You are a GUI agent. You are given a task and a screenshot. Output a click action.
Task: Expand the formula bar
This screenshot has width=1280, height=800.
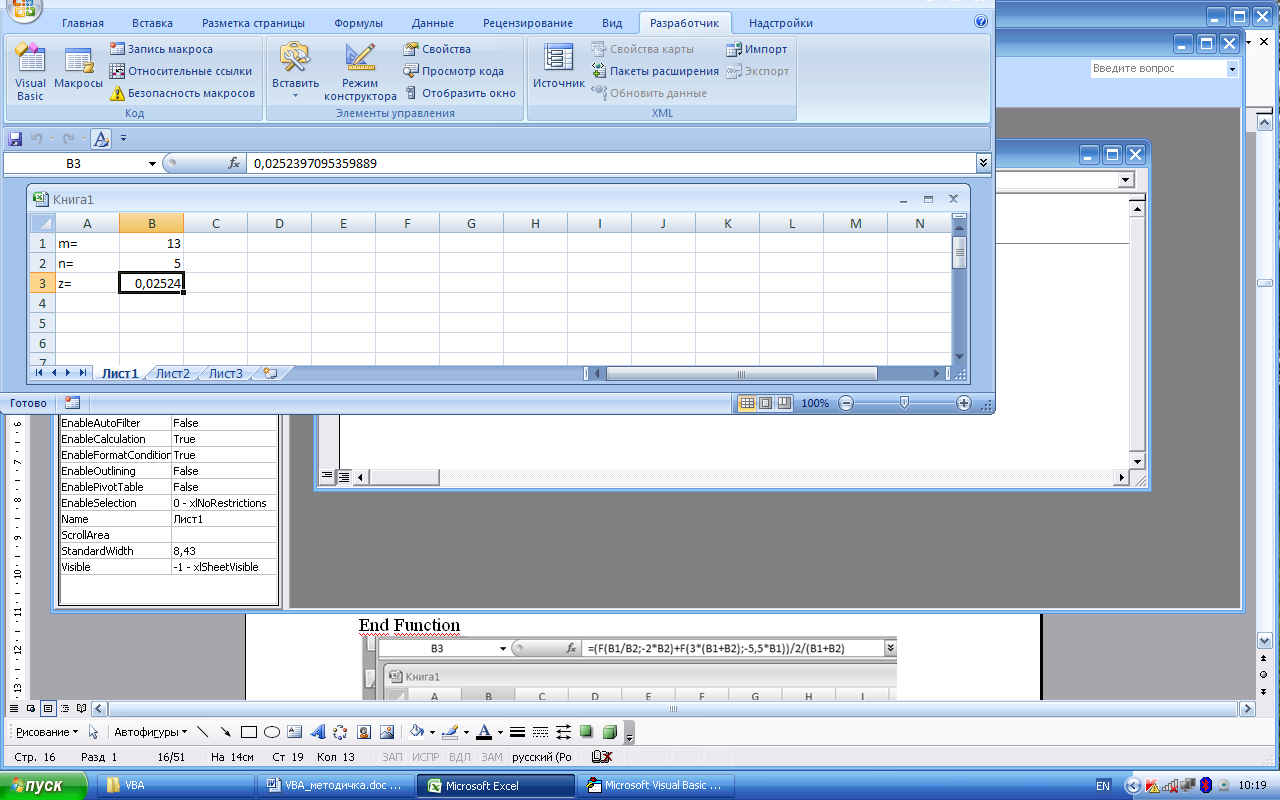point(983,163)
